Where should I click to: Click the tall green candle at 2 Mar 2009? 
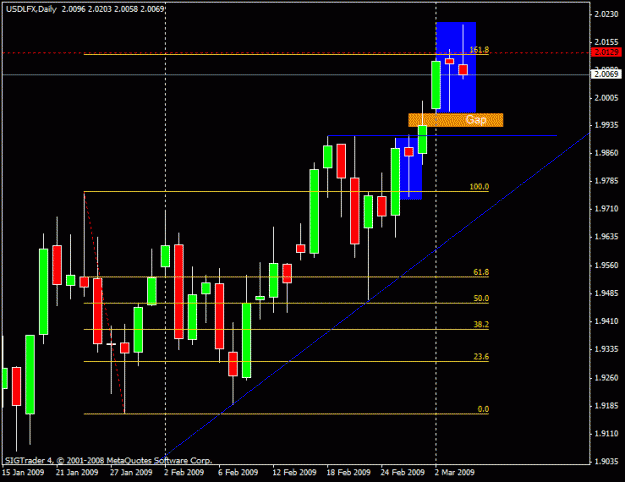(x=436, y=85)
